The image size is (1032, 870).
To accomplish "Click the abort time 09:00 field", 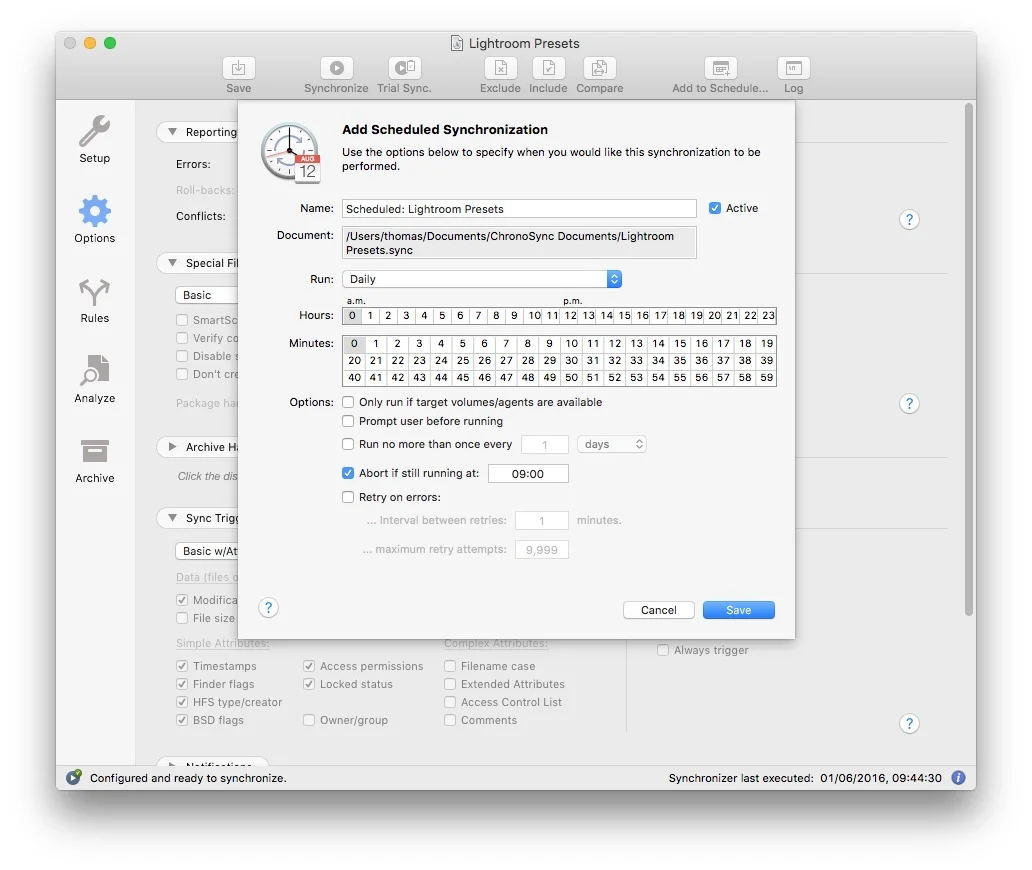I will point(528,474).
